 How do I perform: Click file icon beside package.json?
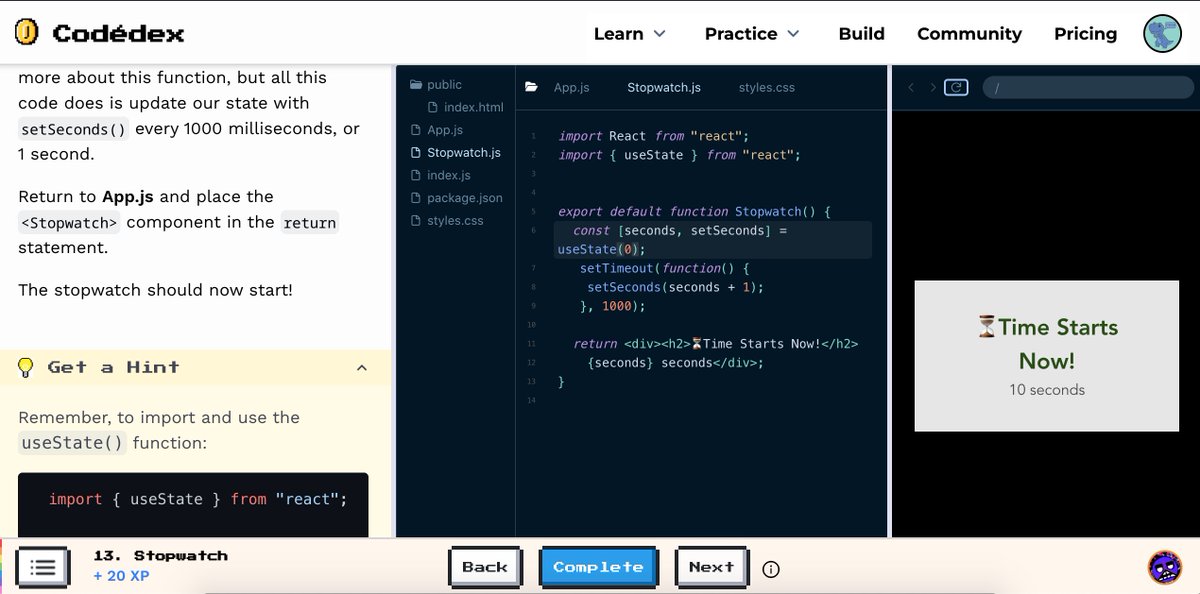pyautogui.click(x=418, y=198)
